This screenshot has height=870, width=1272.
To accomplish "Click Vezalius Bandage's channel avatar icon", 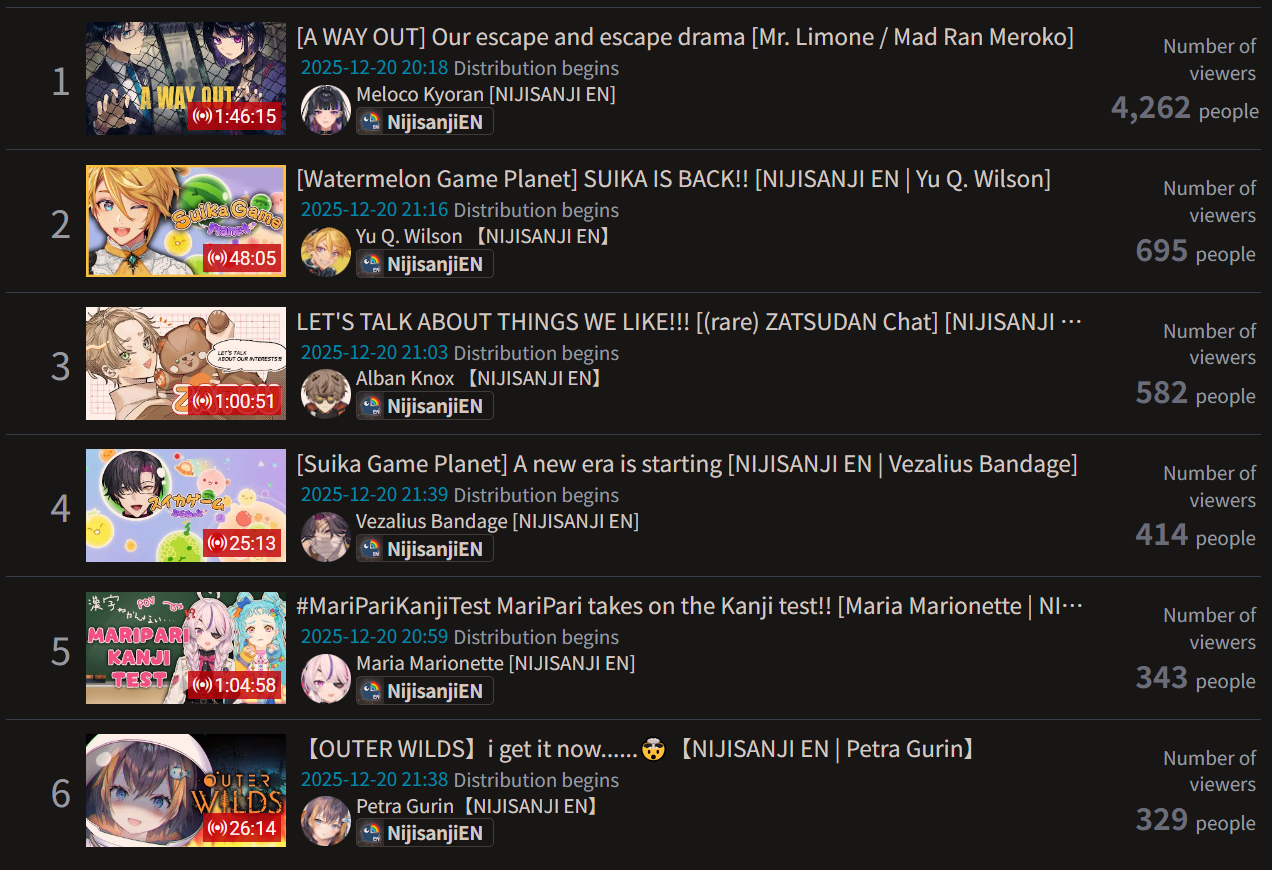I will coord(325,537).
